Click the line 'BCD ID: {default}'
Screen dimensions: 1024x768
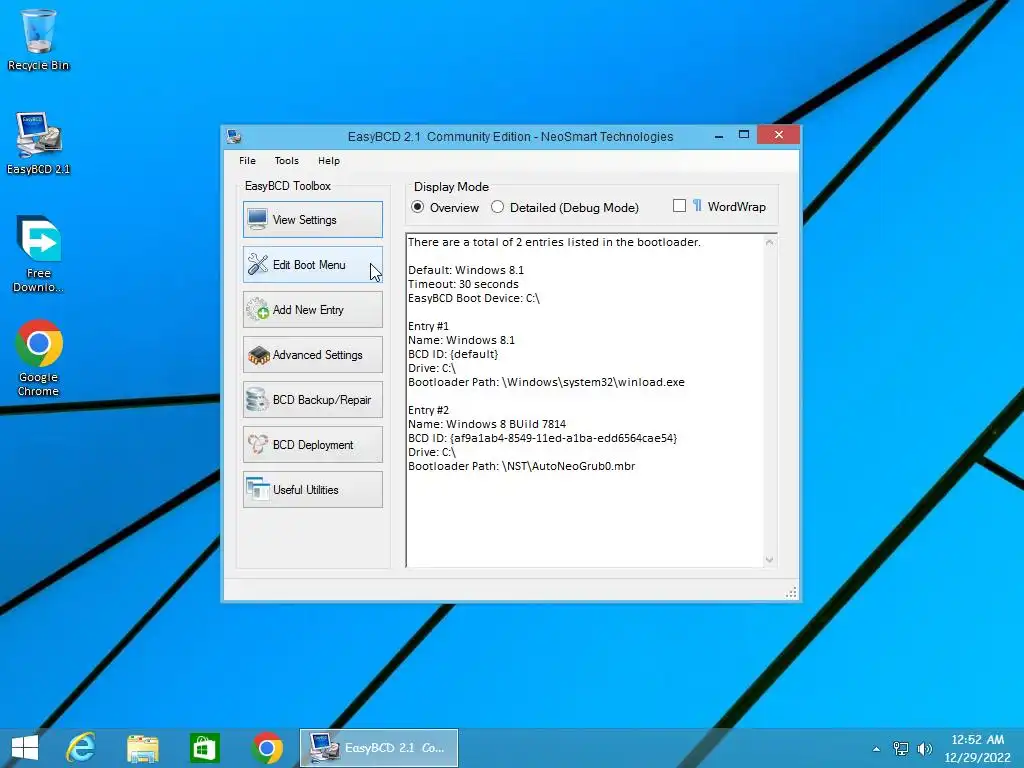[453, 354]
